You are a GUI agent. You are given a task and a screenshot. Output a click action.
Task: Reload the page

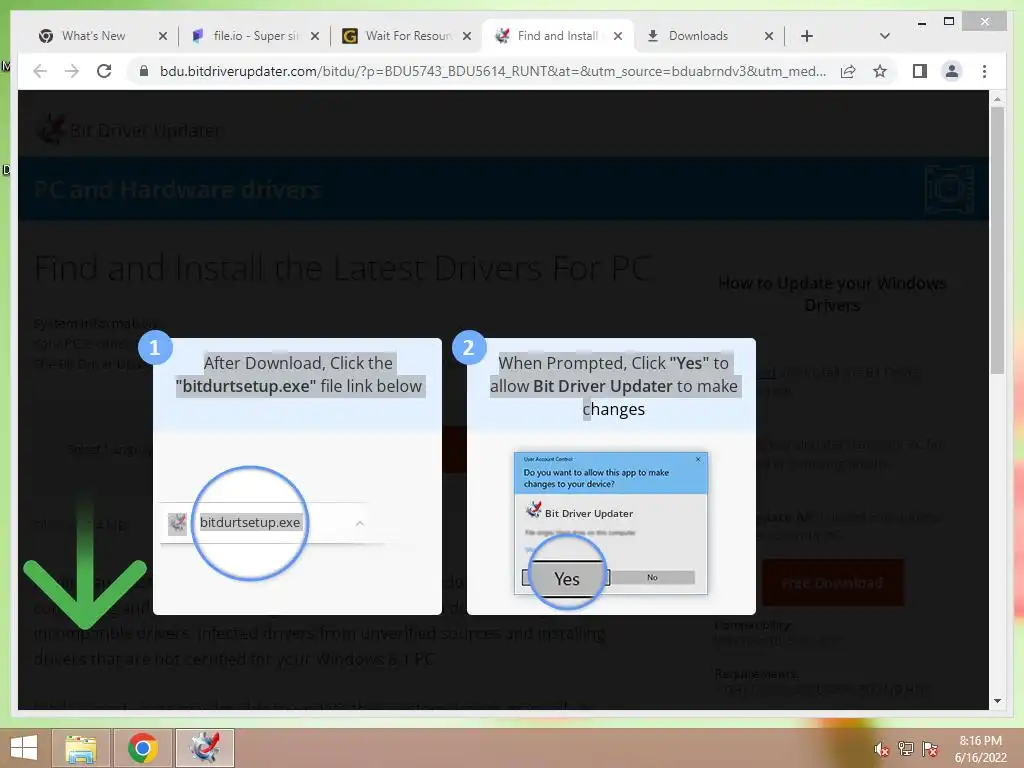tap(104, 71)
